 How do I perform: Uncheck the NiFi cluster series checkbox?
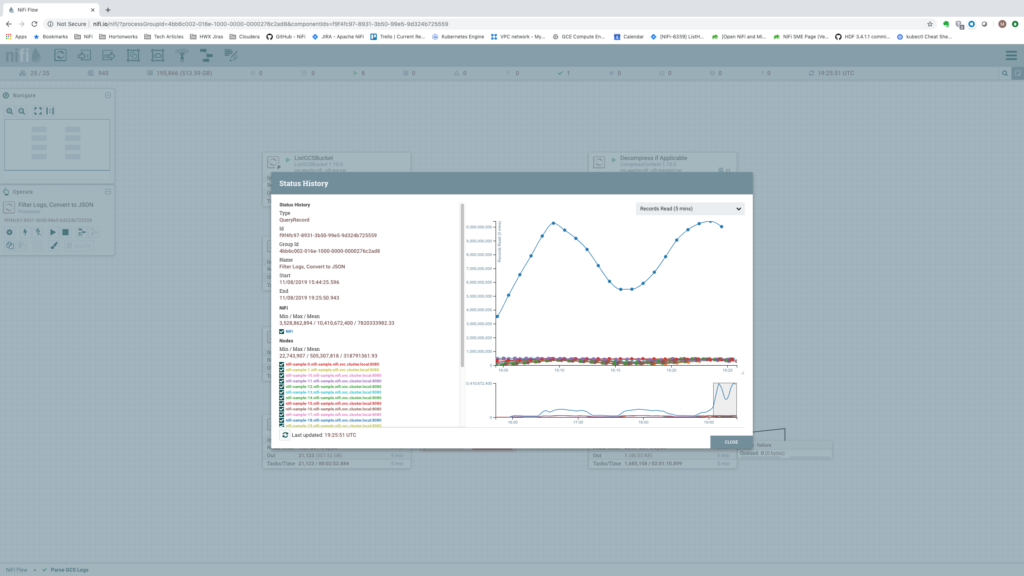click(282, 331)
